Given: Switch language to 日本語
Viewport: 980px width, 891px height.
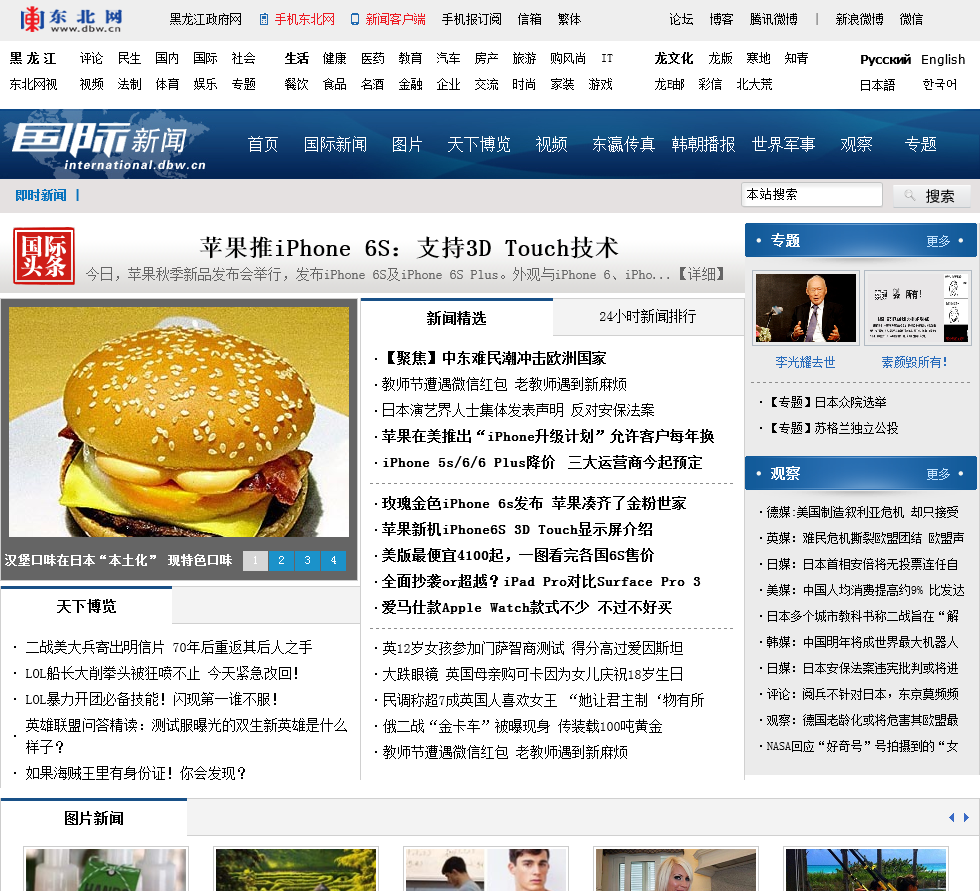Looking at the screenshot, I should click(878, 85).
